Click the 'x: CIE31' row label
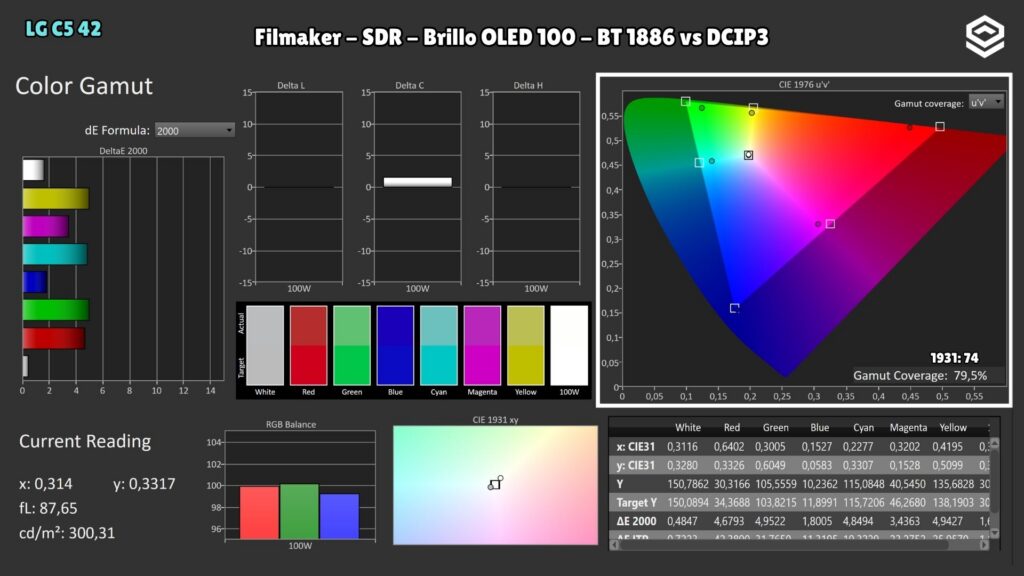This screenshot has height=576, width=1024. [635, 447]
